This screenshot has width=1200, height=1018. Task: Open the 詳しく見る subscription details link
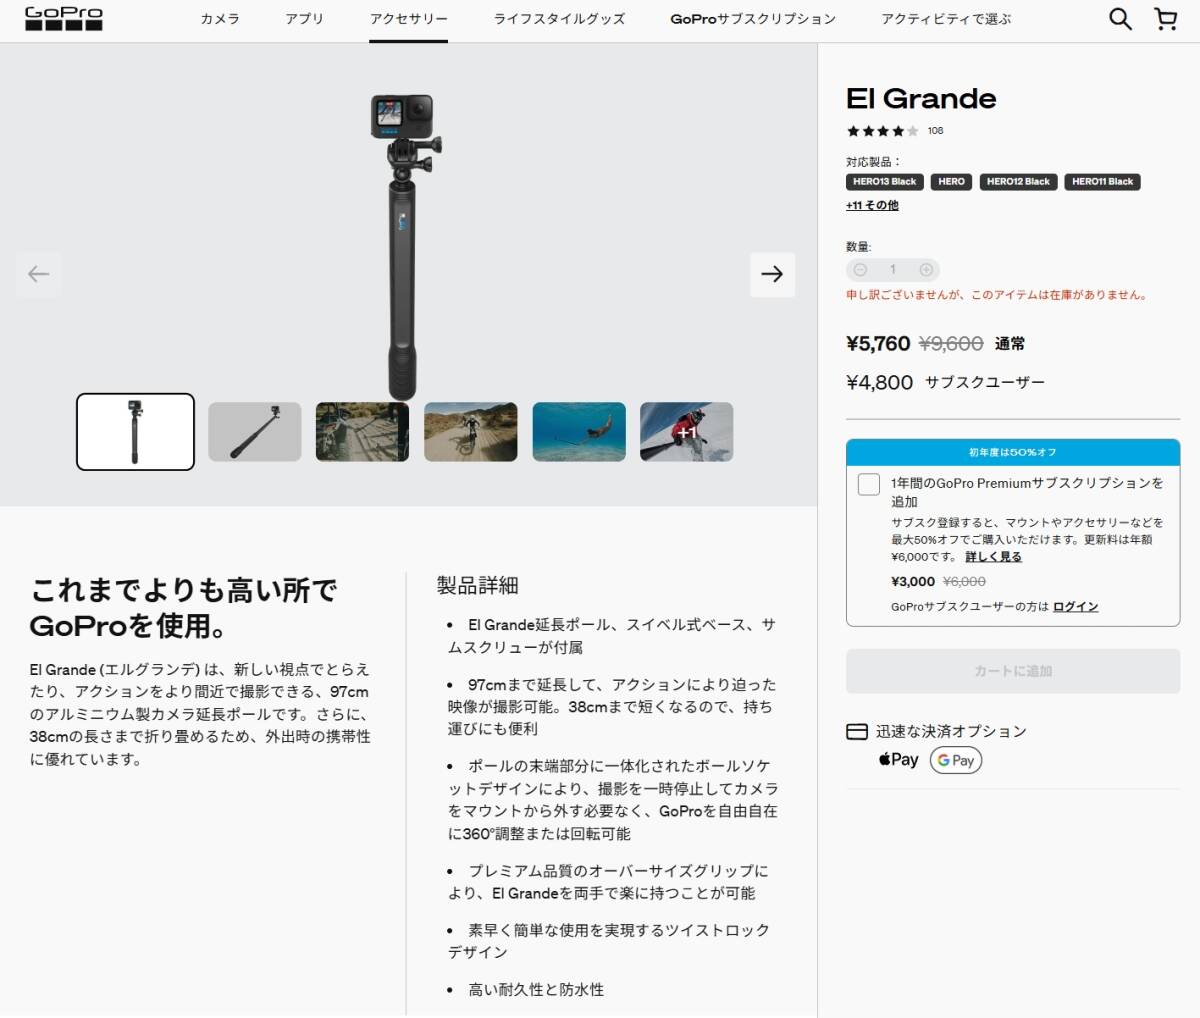[x=993, y=557]
